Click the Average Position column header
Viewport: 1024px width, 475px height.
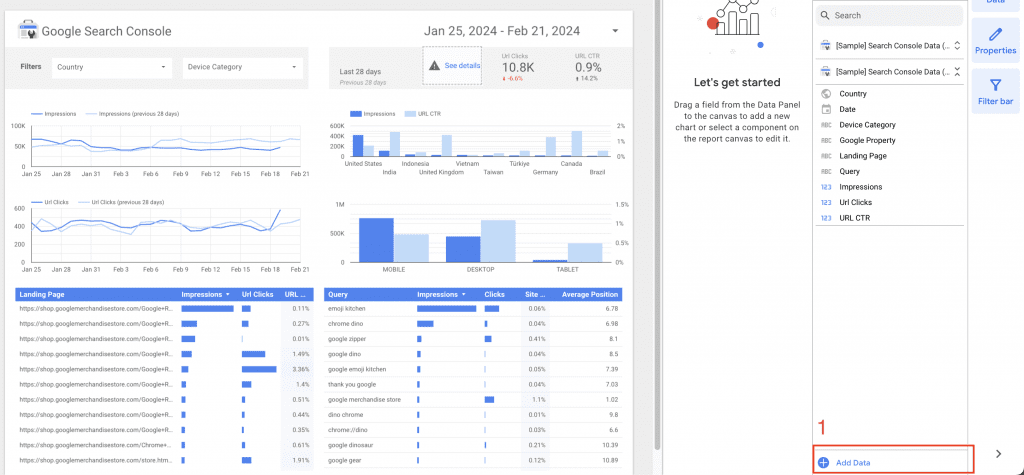(590, 295)
